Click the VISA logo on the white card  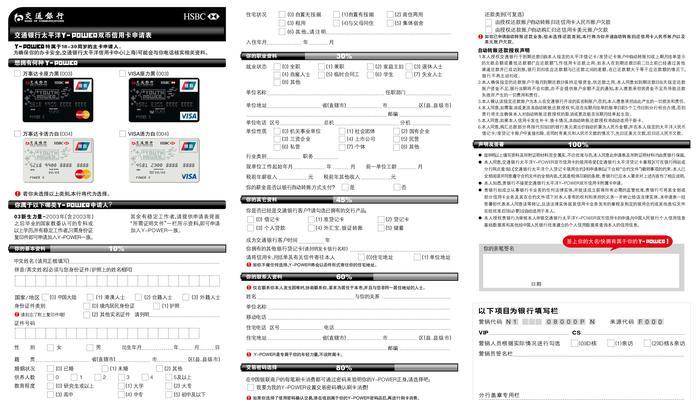click(x=189, y=176)
